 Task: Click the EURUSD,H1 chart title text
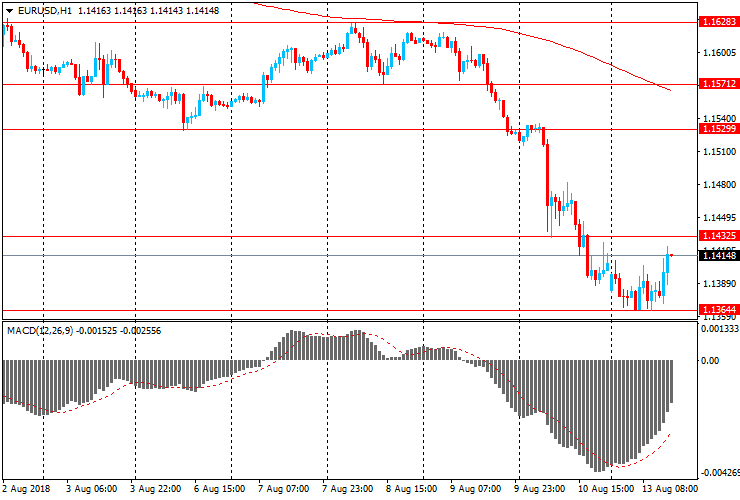[45, 10]
